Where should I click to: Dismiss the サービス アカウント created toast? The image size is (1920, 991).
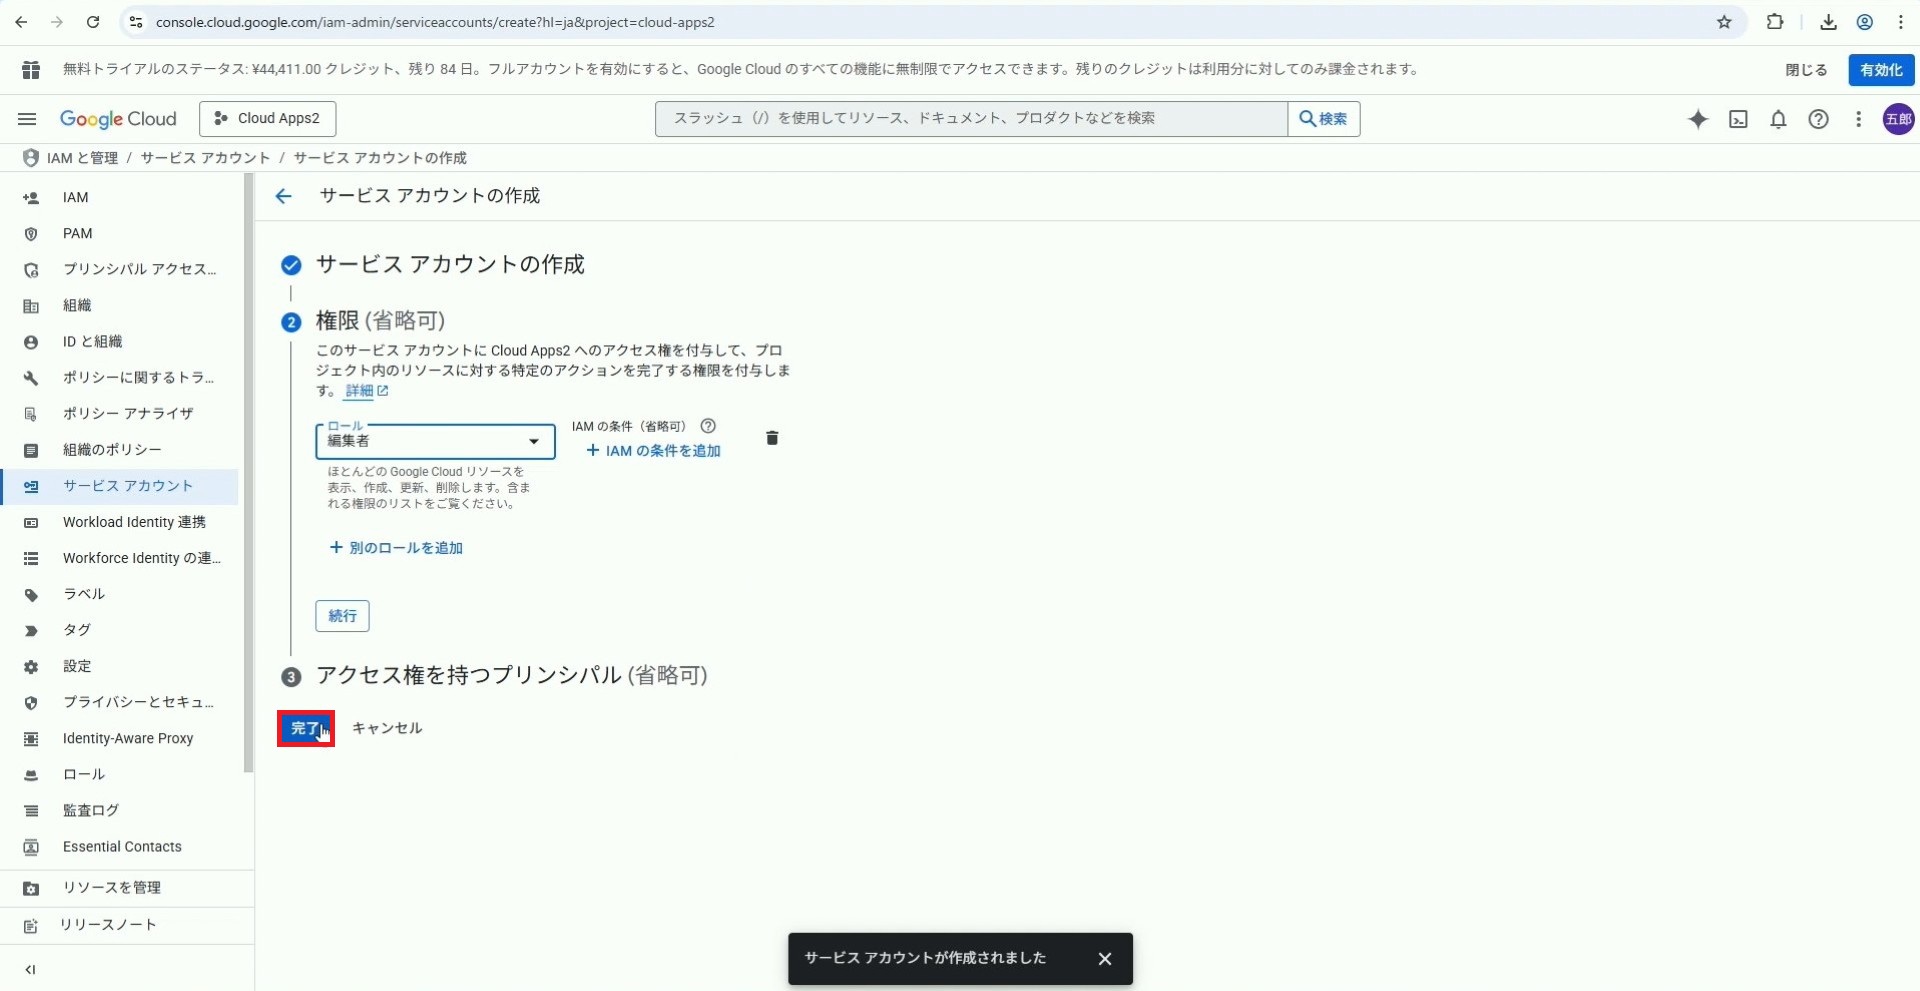click(1104, 959)
